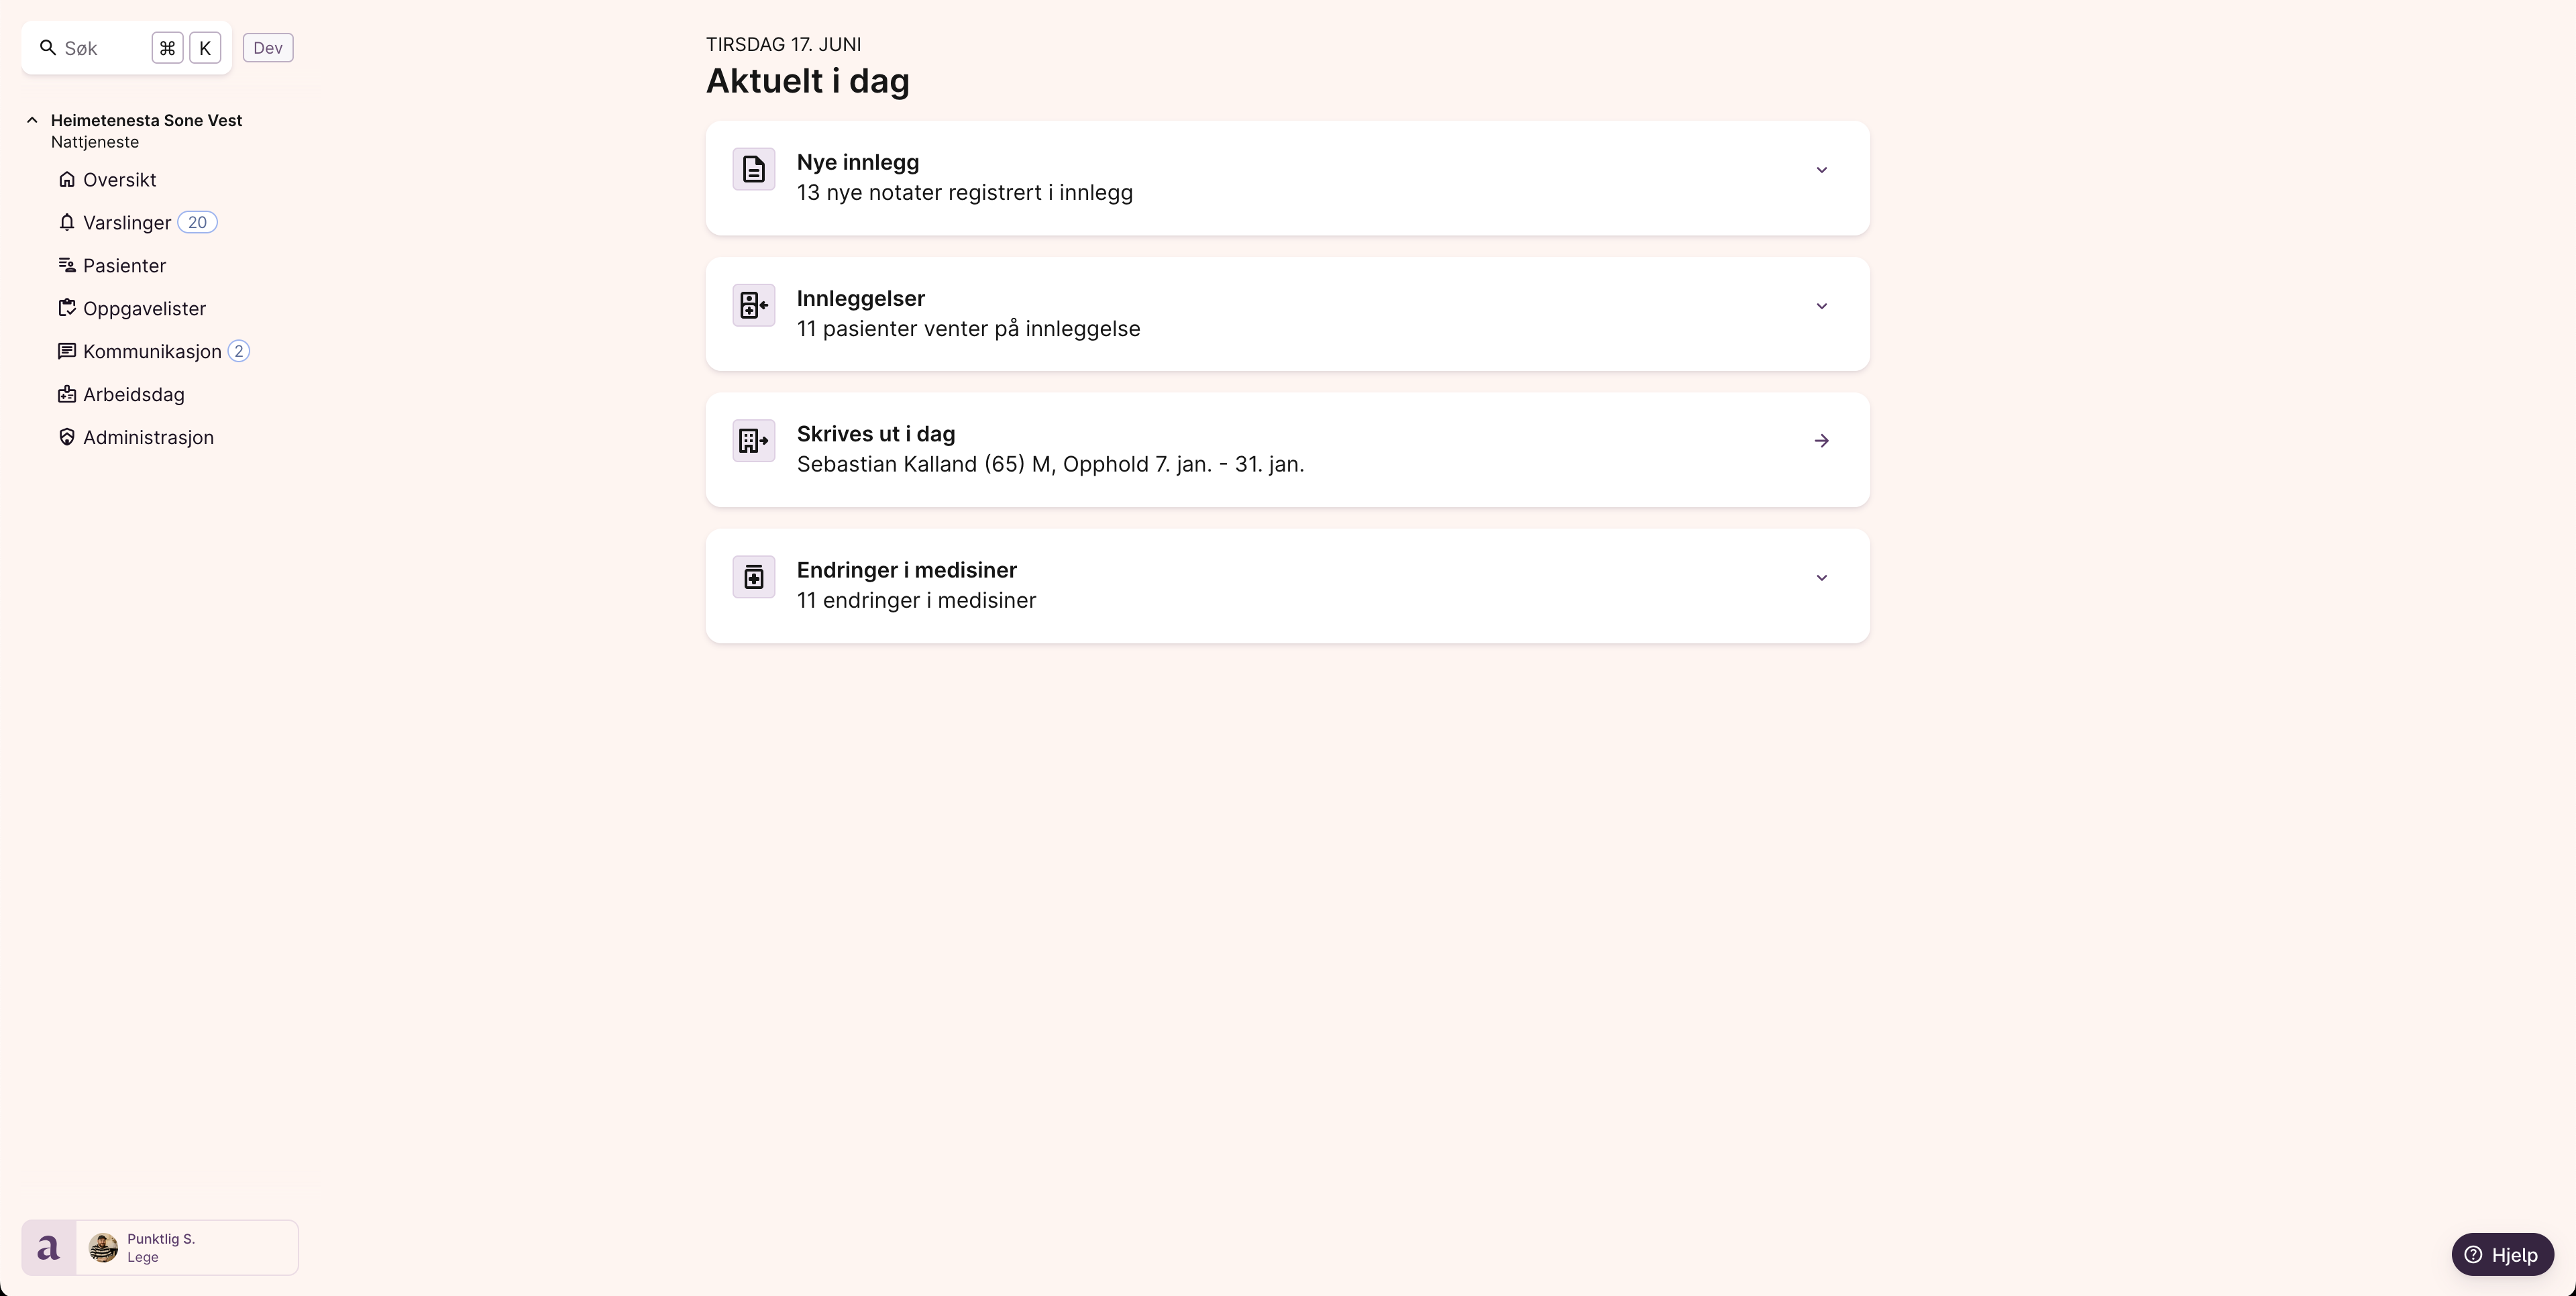This screenshot has height=1296, width=2576.
Task: Open Kommunikasjon with 2 unread
Action: point(153,351)
